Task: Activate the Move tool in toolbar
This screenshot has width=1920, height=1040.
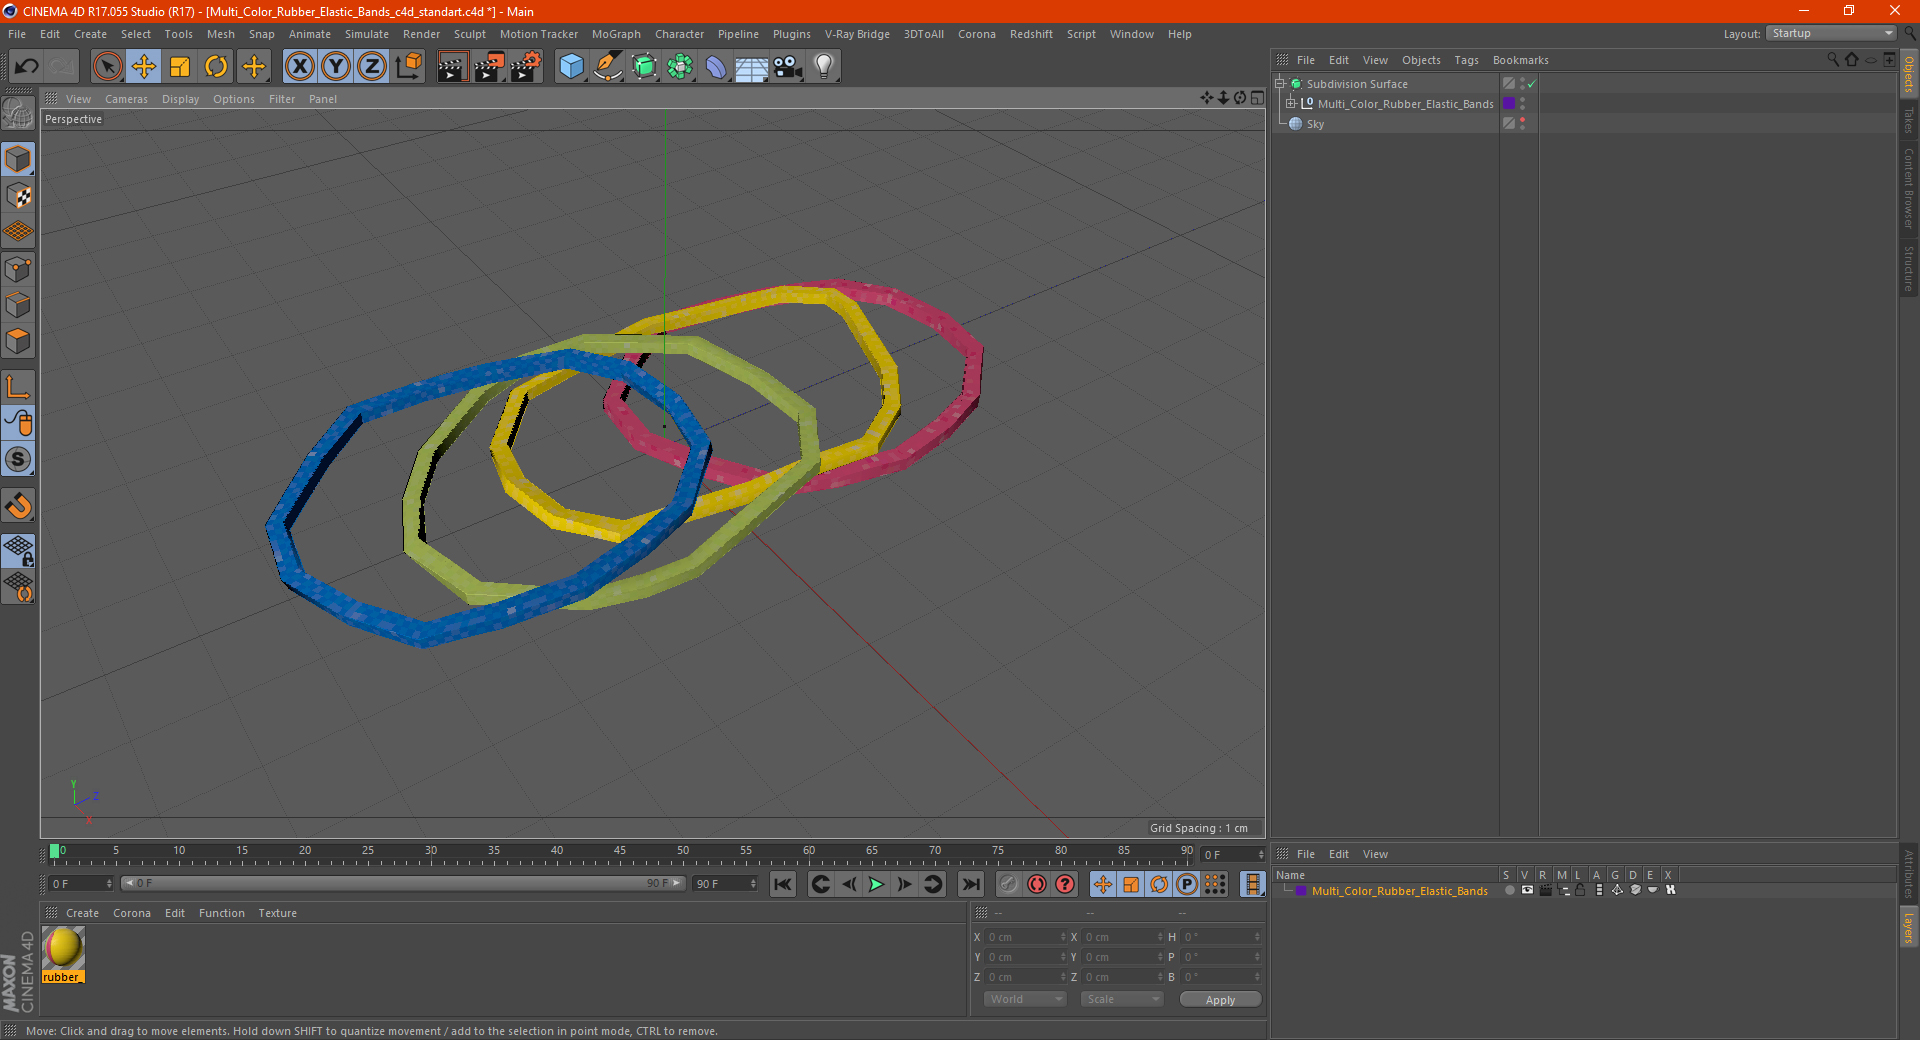Action: 144,67
